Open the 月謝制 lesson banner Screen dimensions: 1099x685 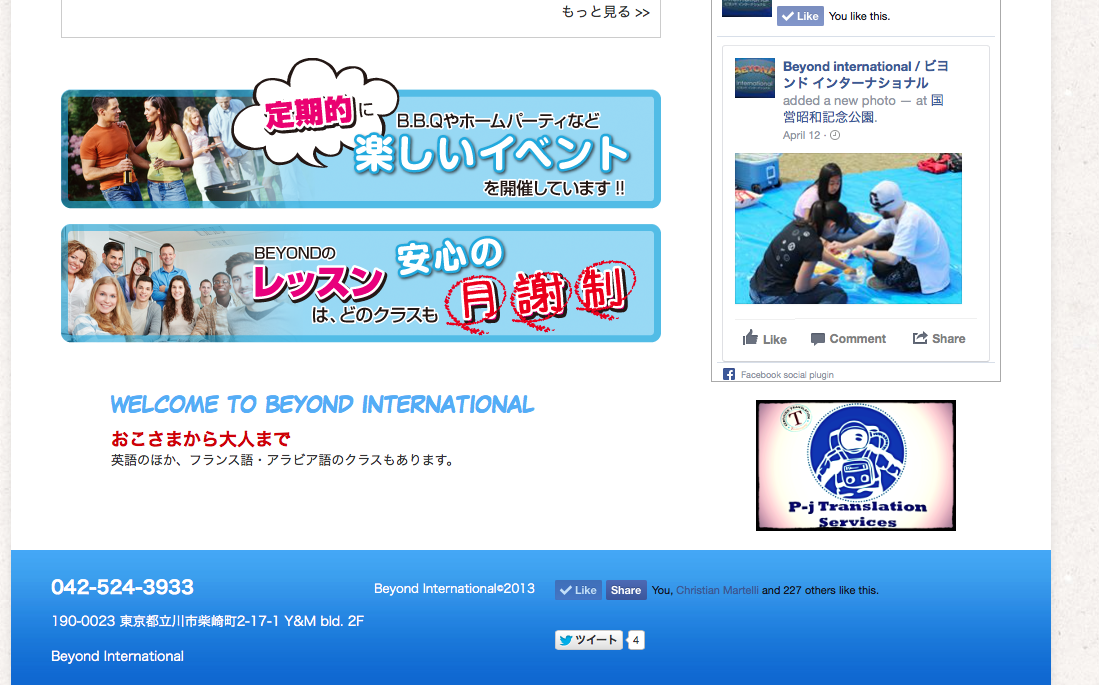point(361,283)
